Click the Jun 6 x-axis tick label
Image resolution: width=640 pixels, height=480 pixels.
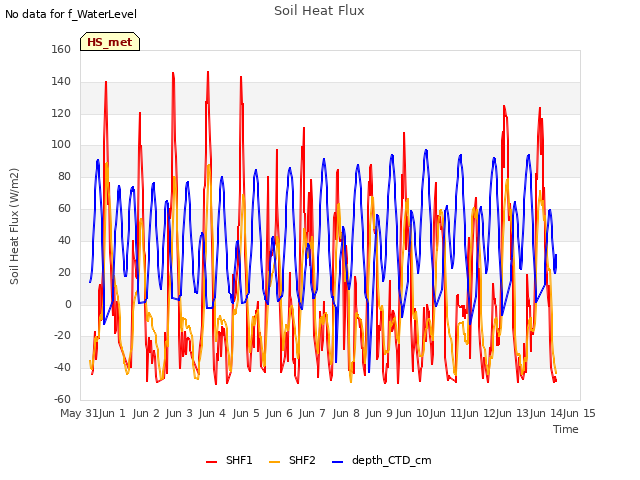(x=279, y=413)
